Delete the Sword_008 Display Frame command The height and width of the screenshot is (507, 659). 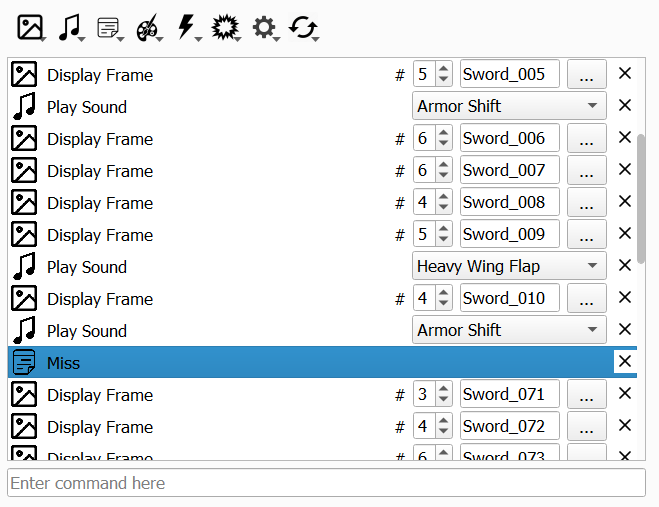(x=625, y=203)
